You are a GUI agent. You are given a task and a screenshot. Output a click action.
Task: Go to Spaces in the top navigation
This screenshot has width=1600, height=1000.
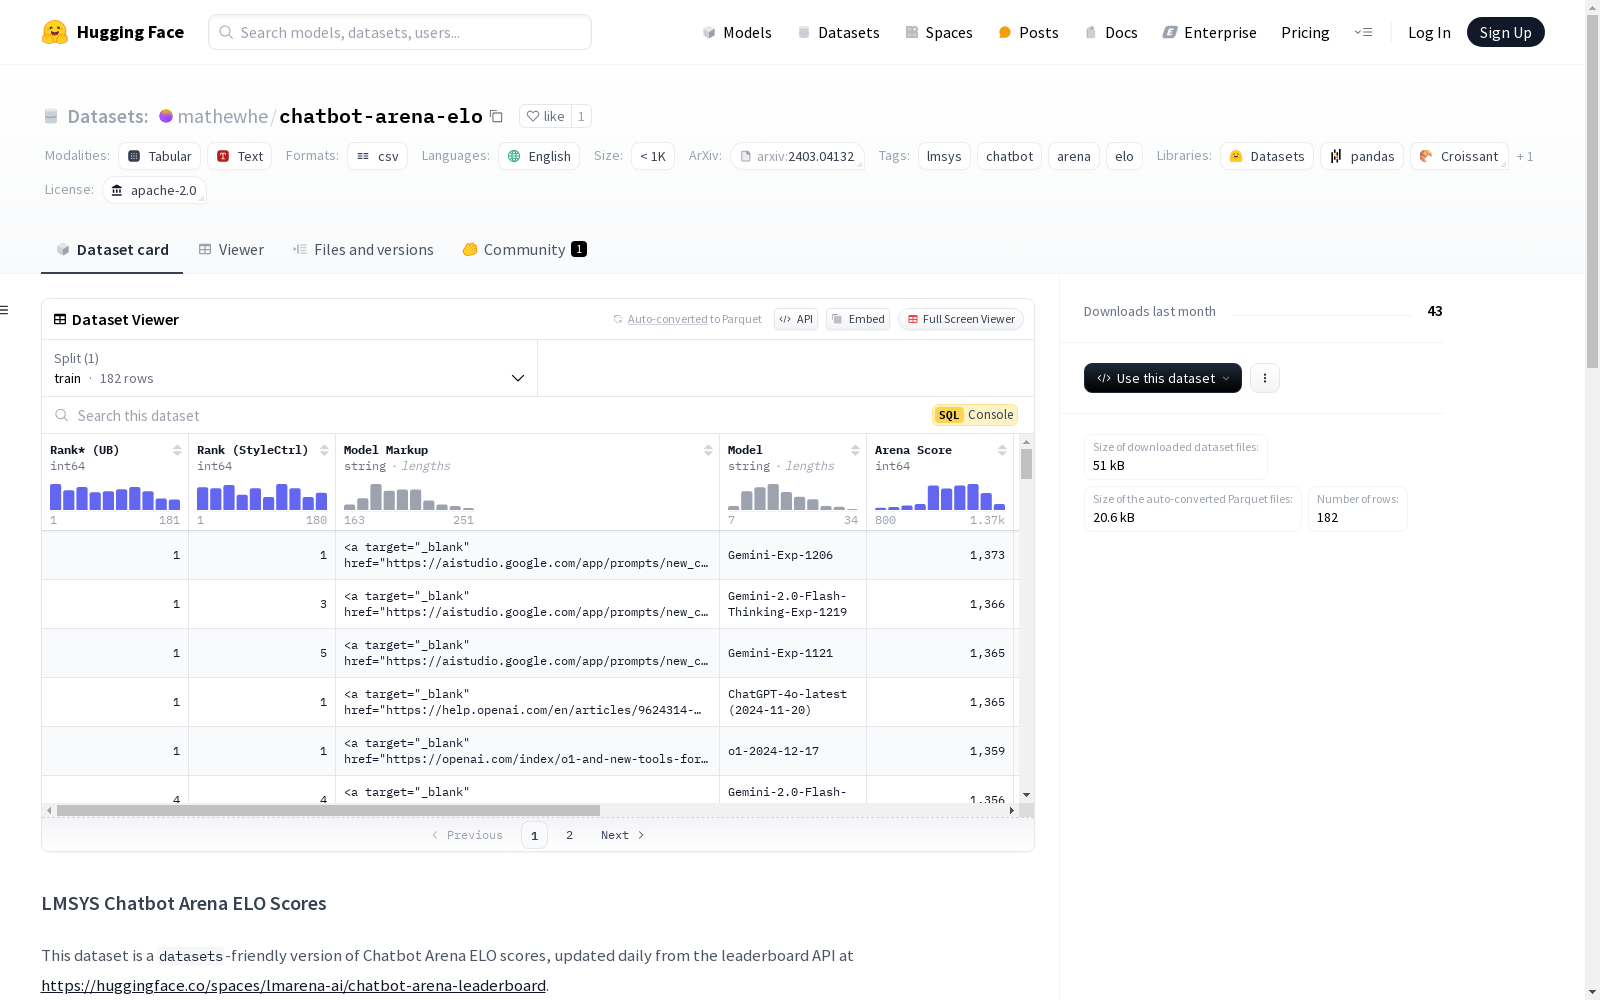click(939, 32)
